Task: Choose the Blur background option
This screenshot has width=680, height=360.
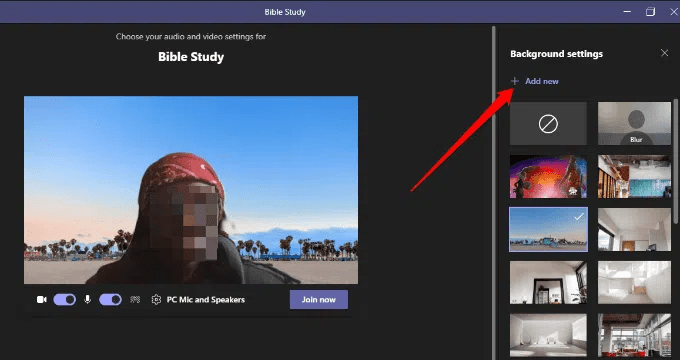Action: pos(634,124)
